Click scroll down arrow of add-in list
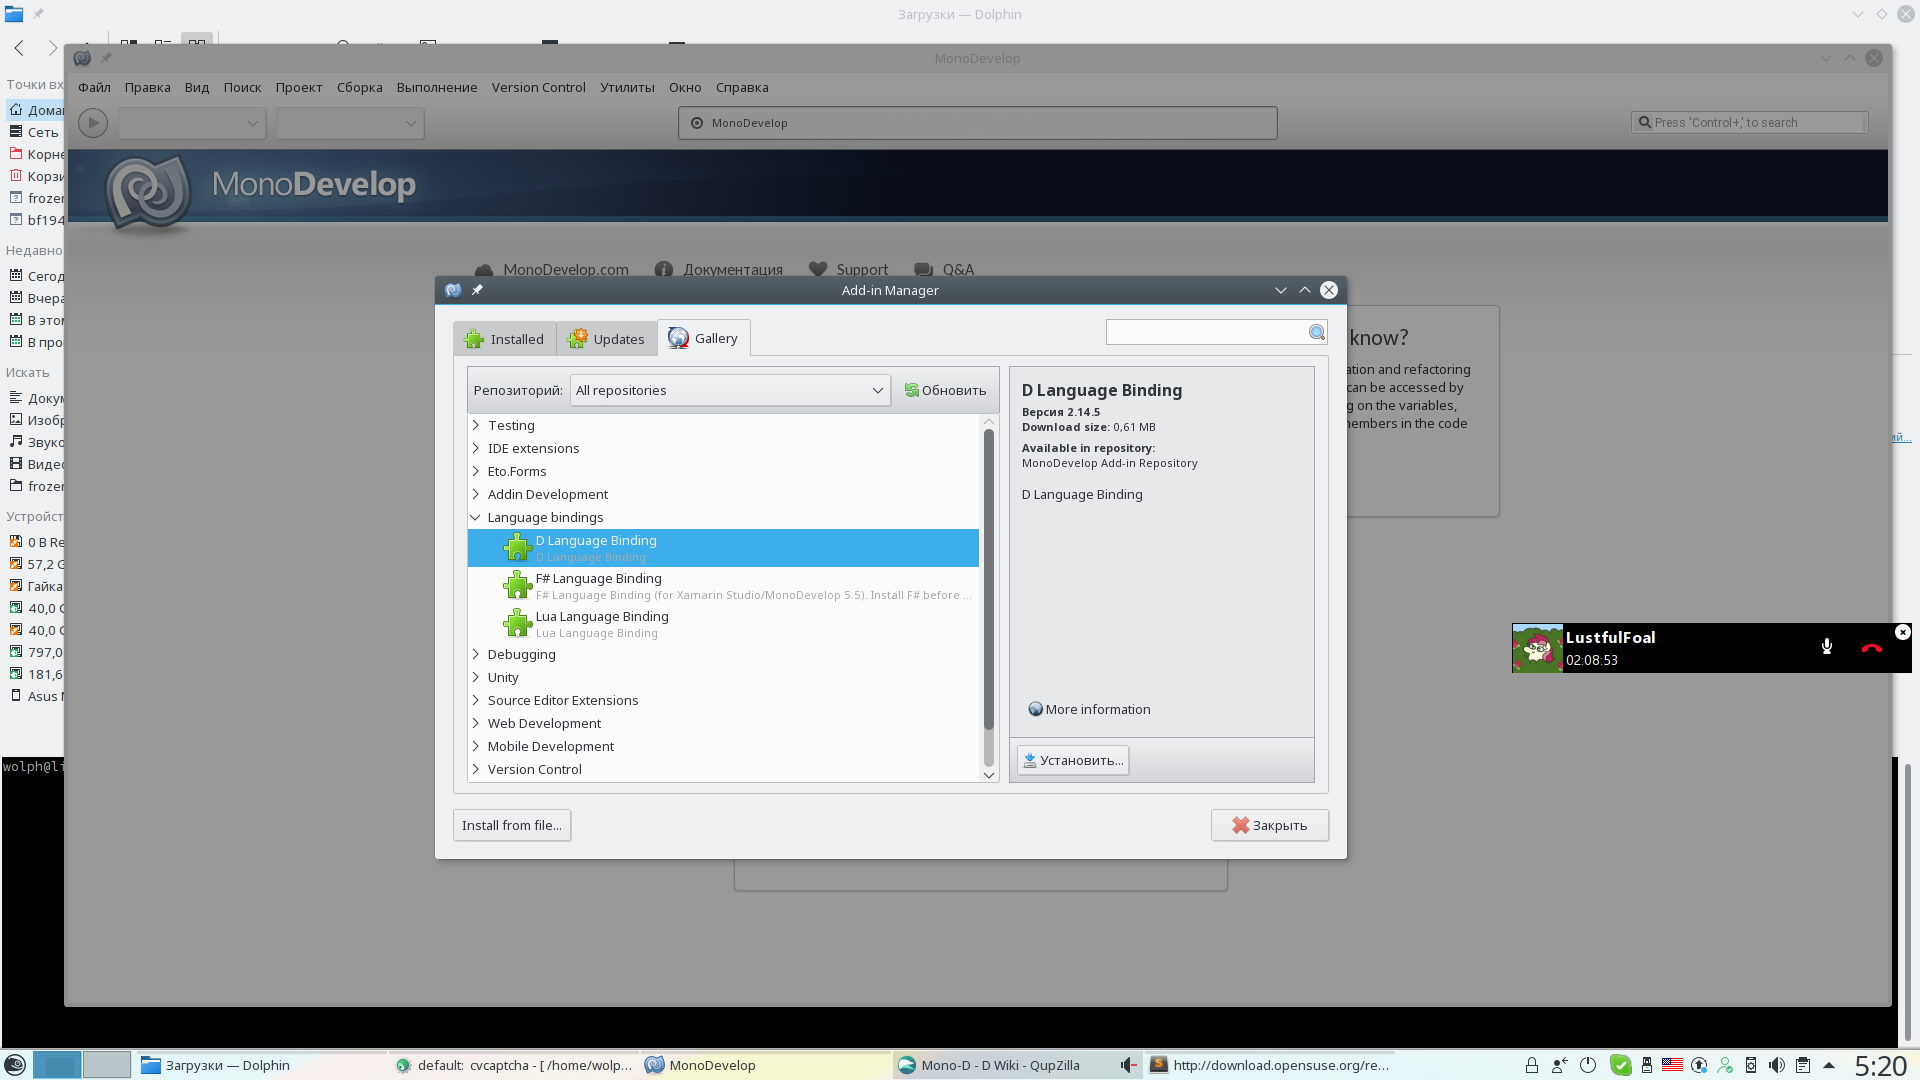Image resolution: width=1920 pixels, height=1080 pixels. click(x=989, y=775)
